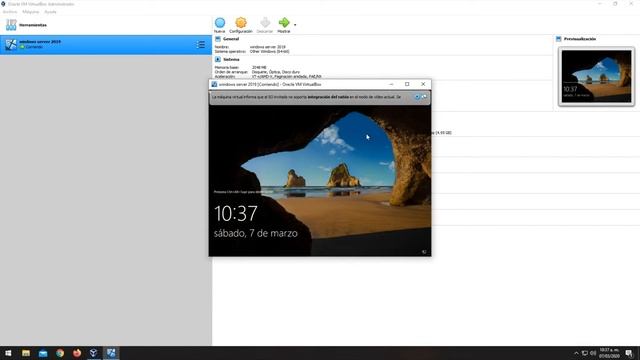Click the Oracle VM VirtualBox app icon in title bar
Screen dimensions: 640x360
pos(3,4)
